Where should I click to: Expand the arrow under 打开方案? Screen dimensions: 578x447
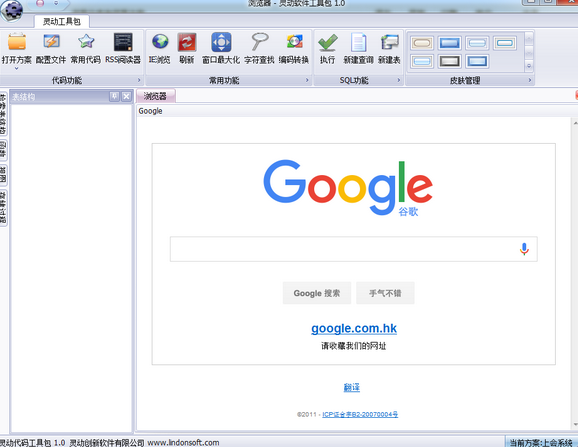pyautogui.click(x=16, y=69)
